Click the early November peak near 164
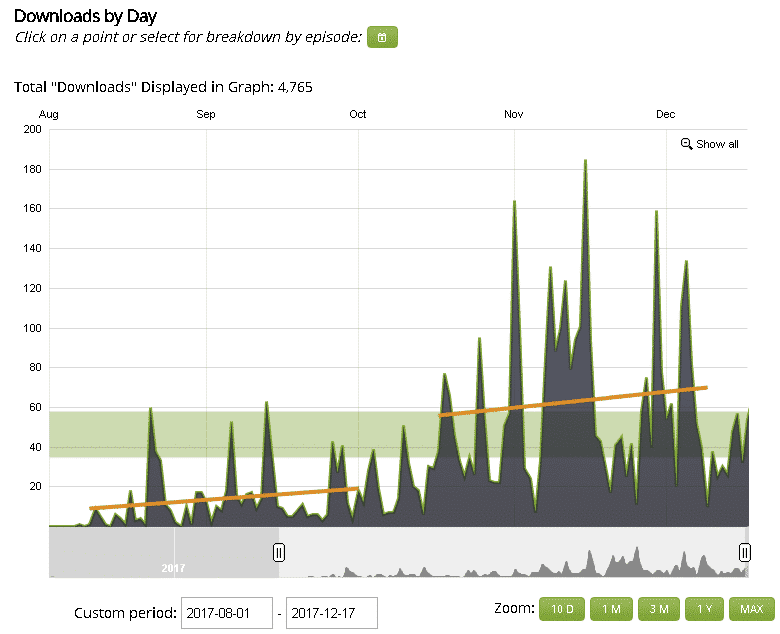This screenshot has width=780, height=634. (514, 201)
